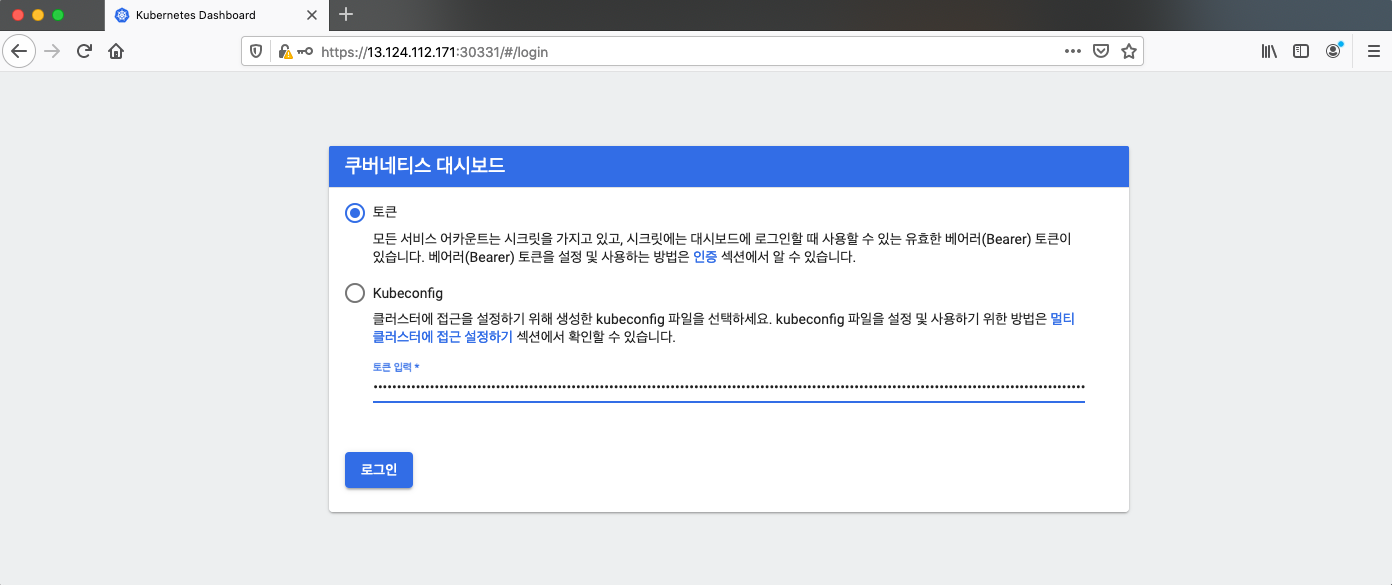Close the browser window red button
1392x585 pixels.
(18, 15)
